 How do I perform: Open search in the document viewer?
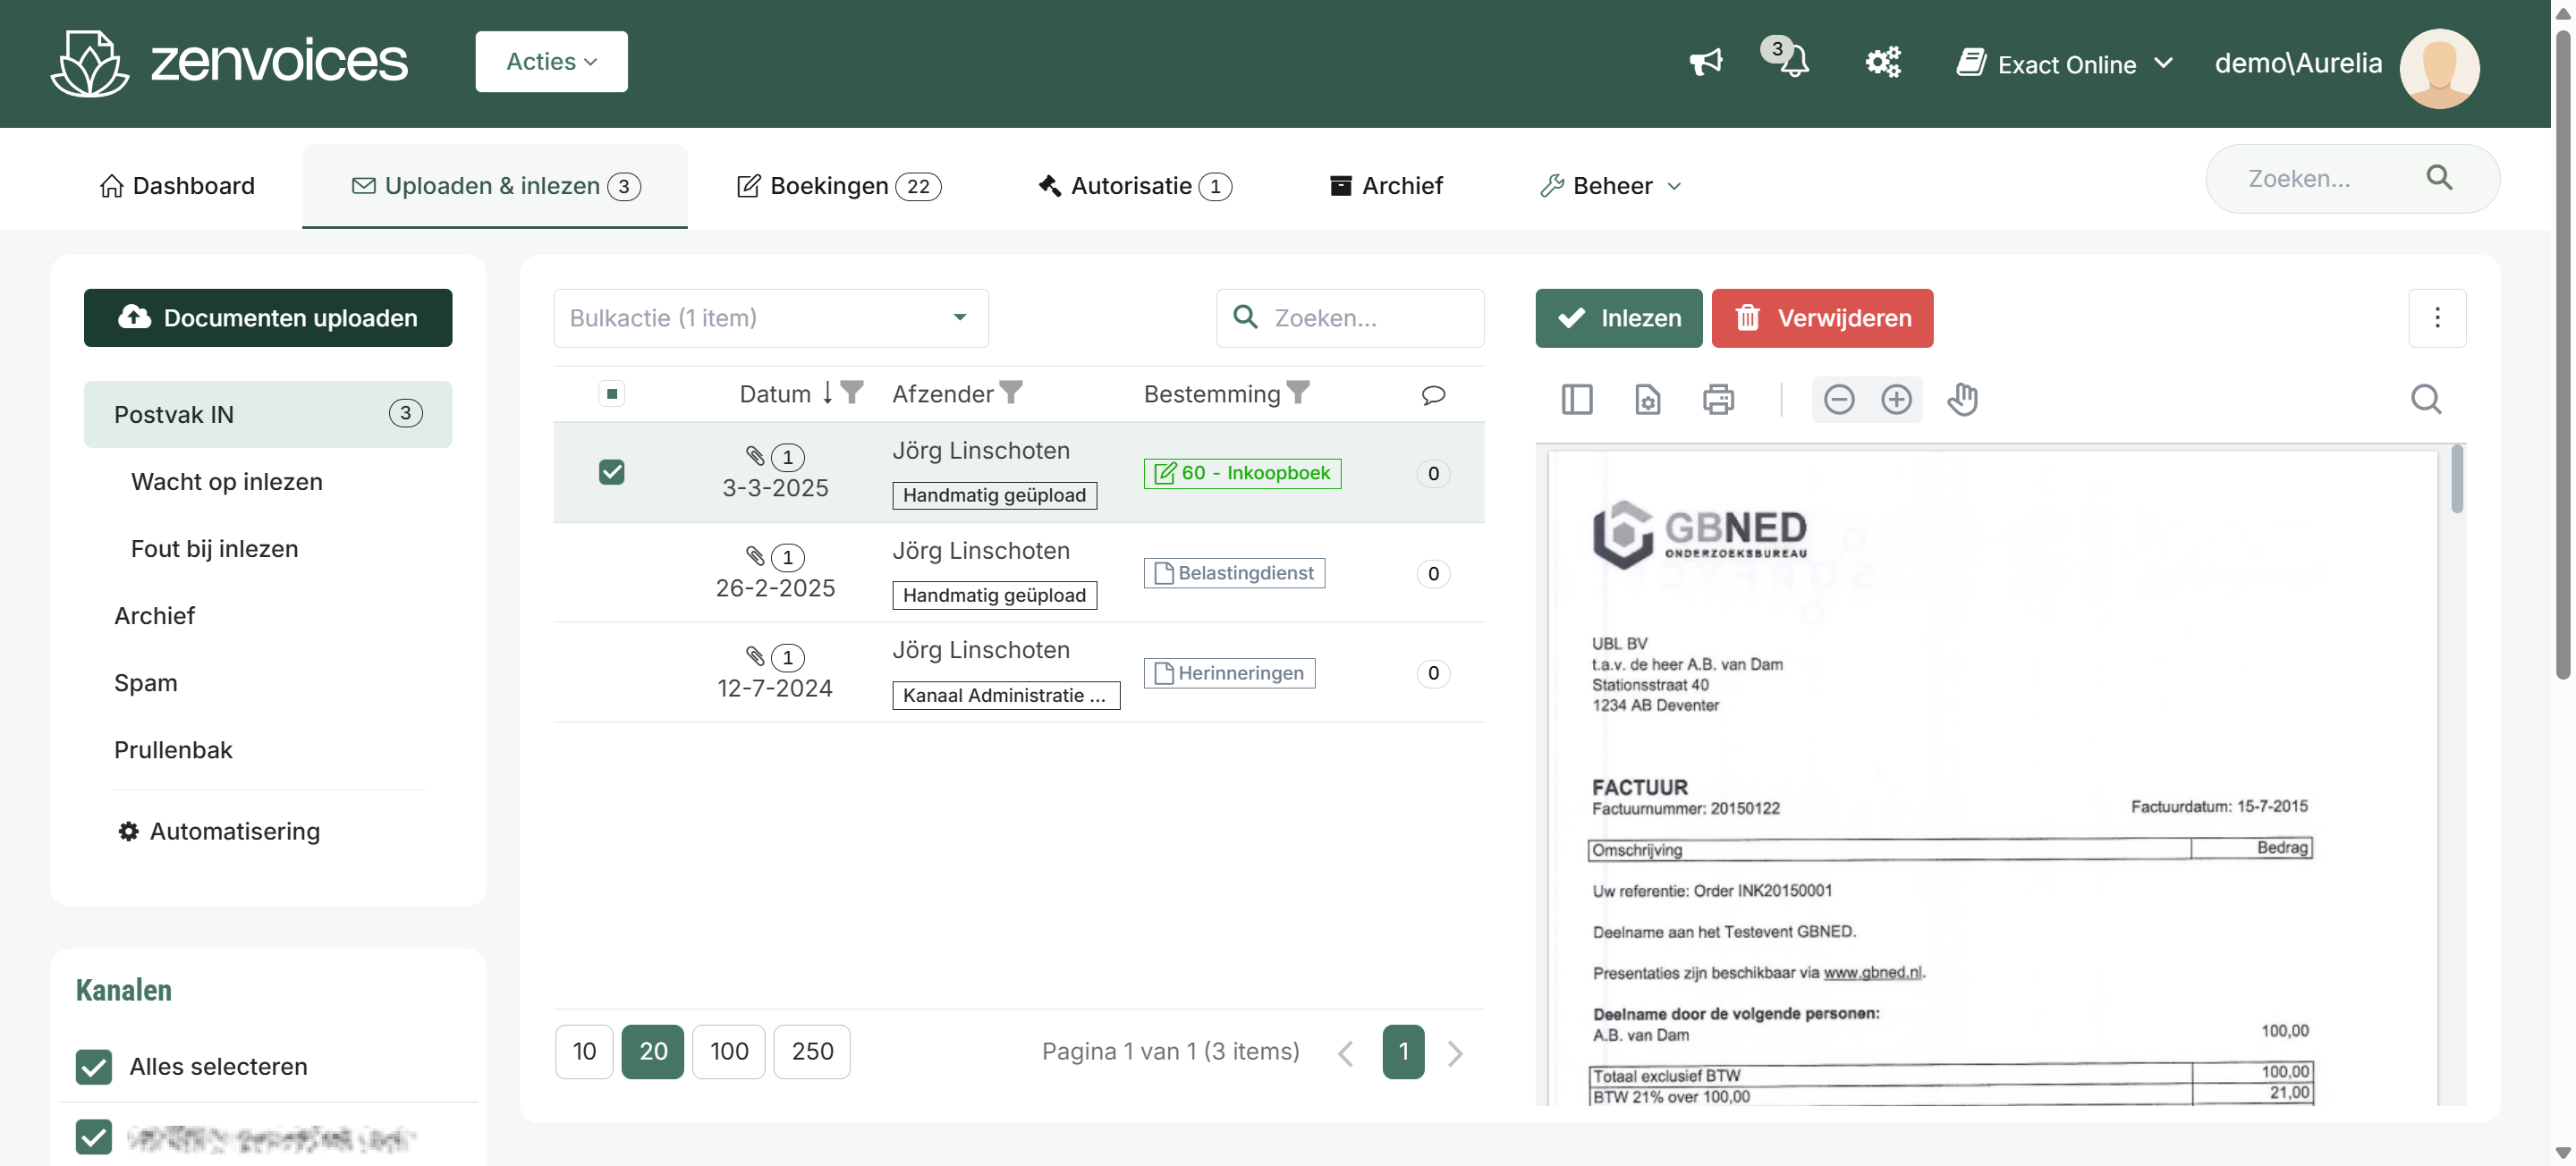point(2426,399)
